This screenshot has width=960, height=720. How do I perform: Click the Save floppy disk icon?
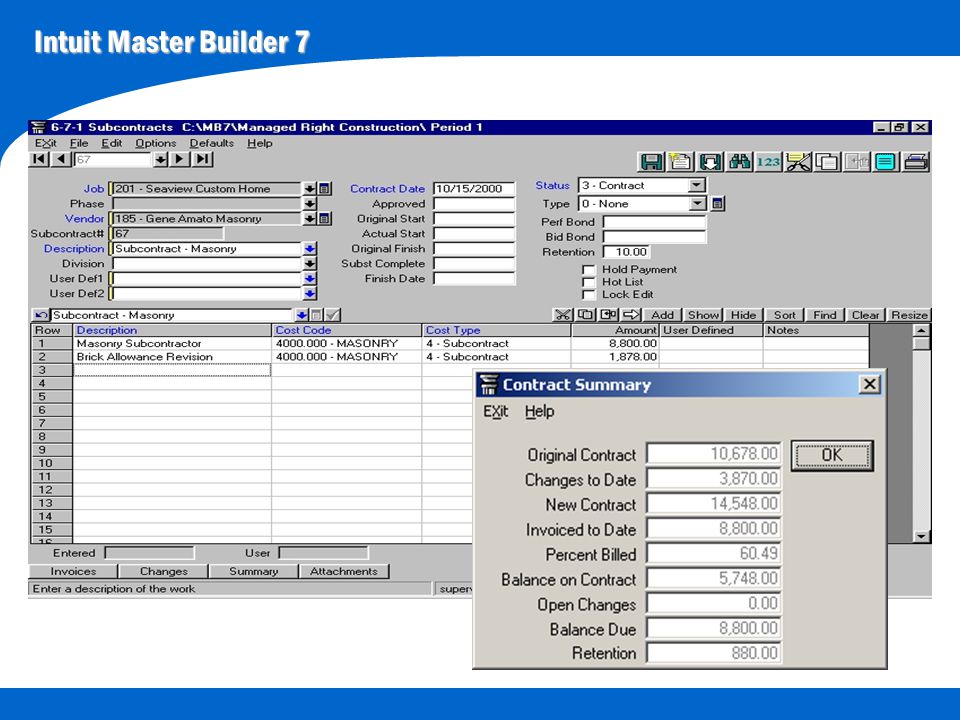[x=651, y=162]
